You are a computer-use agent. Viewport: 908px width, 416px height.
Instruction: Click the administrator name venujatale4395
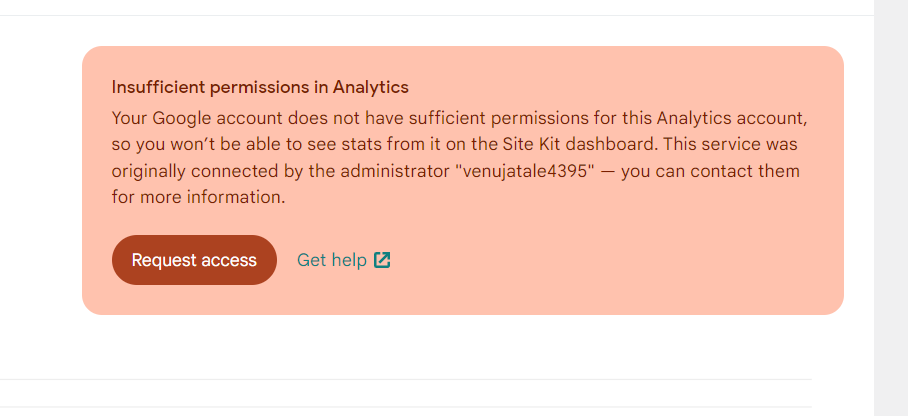528,171
